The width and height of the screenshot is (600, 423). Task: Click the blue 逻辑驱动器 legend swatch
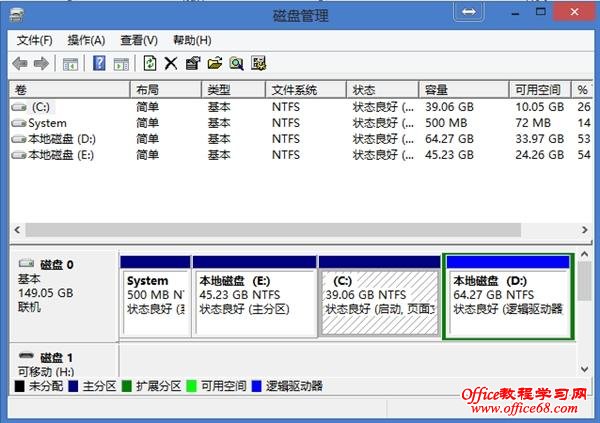256,386
